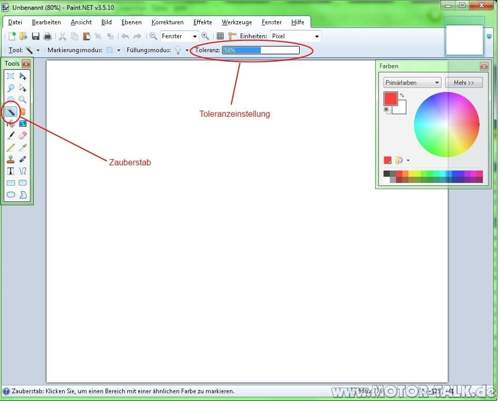Open the Effekte menu
Viewport: 500px width, 401px height.
tap(203, 22)
